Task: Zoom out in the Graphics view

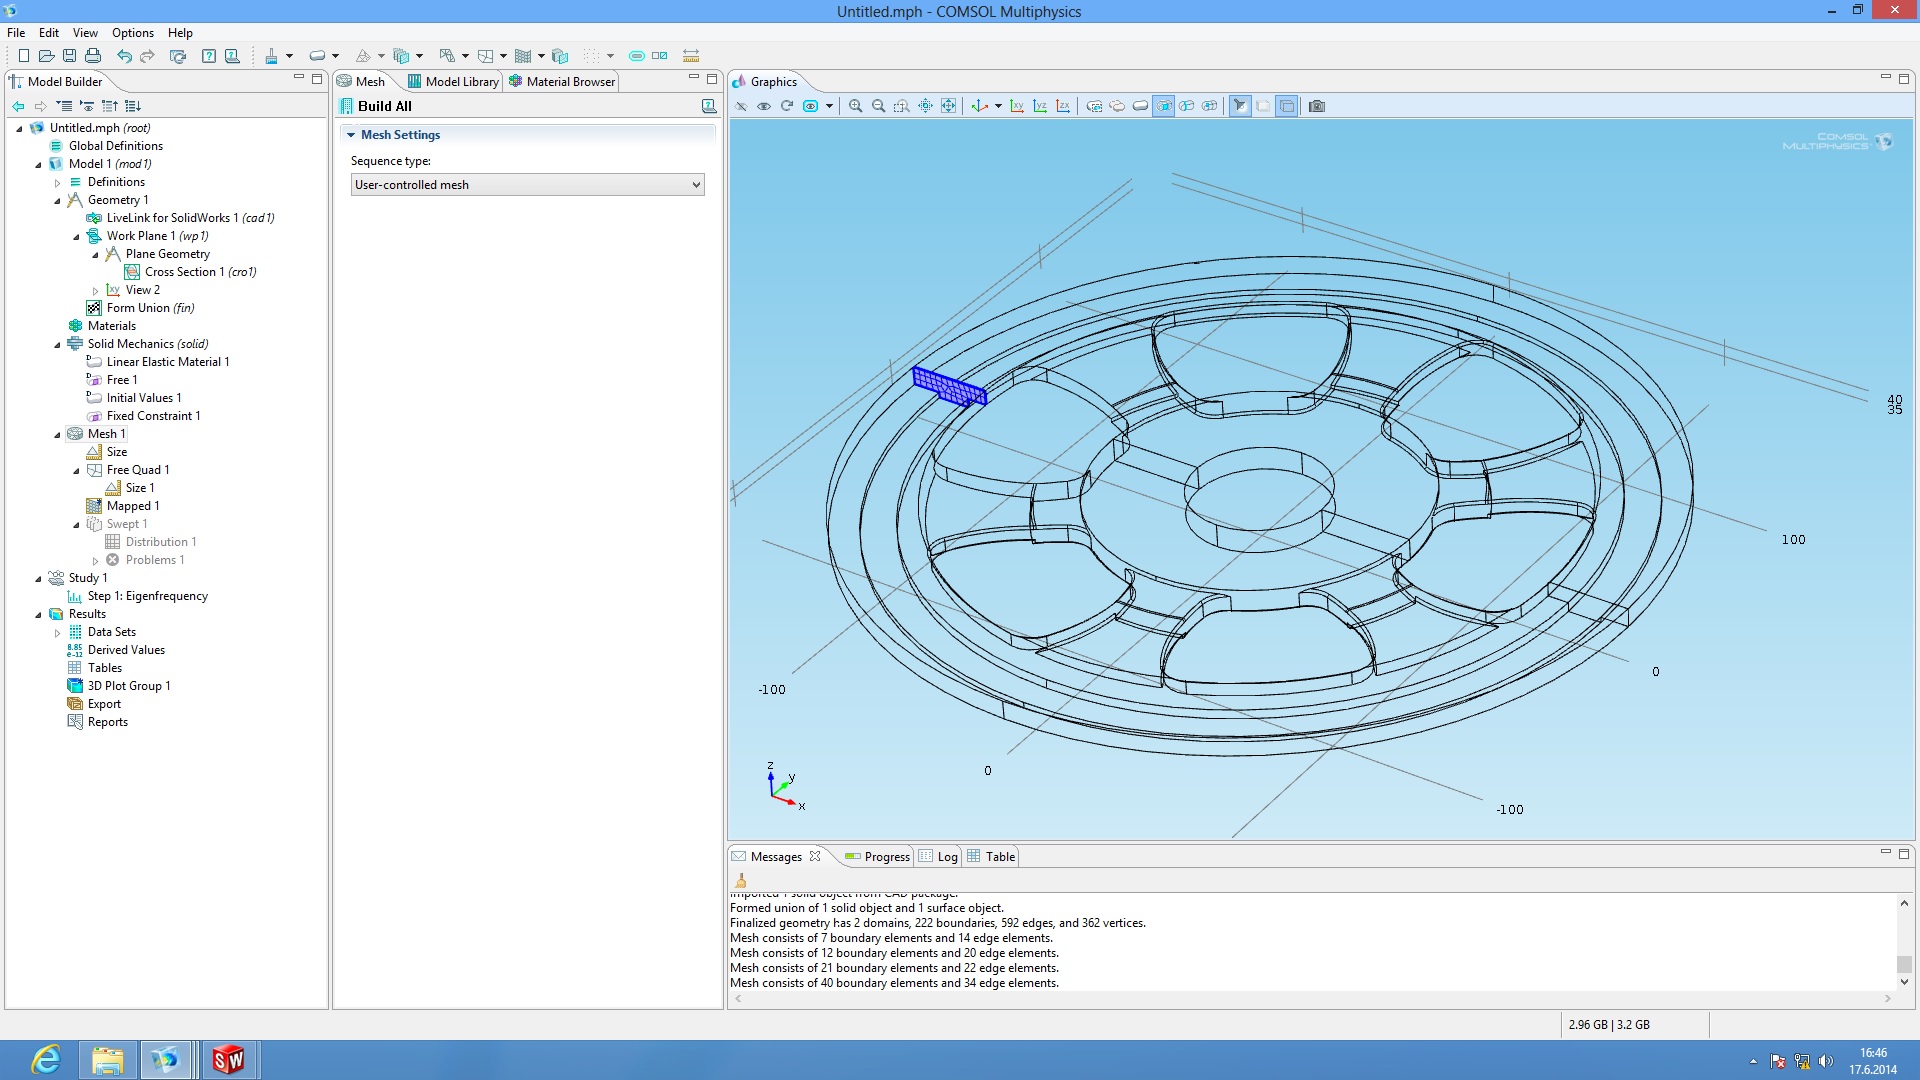Action: coord(878,106)
